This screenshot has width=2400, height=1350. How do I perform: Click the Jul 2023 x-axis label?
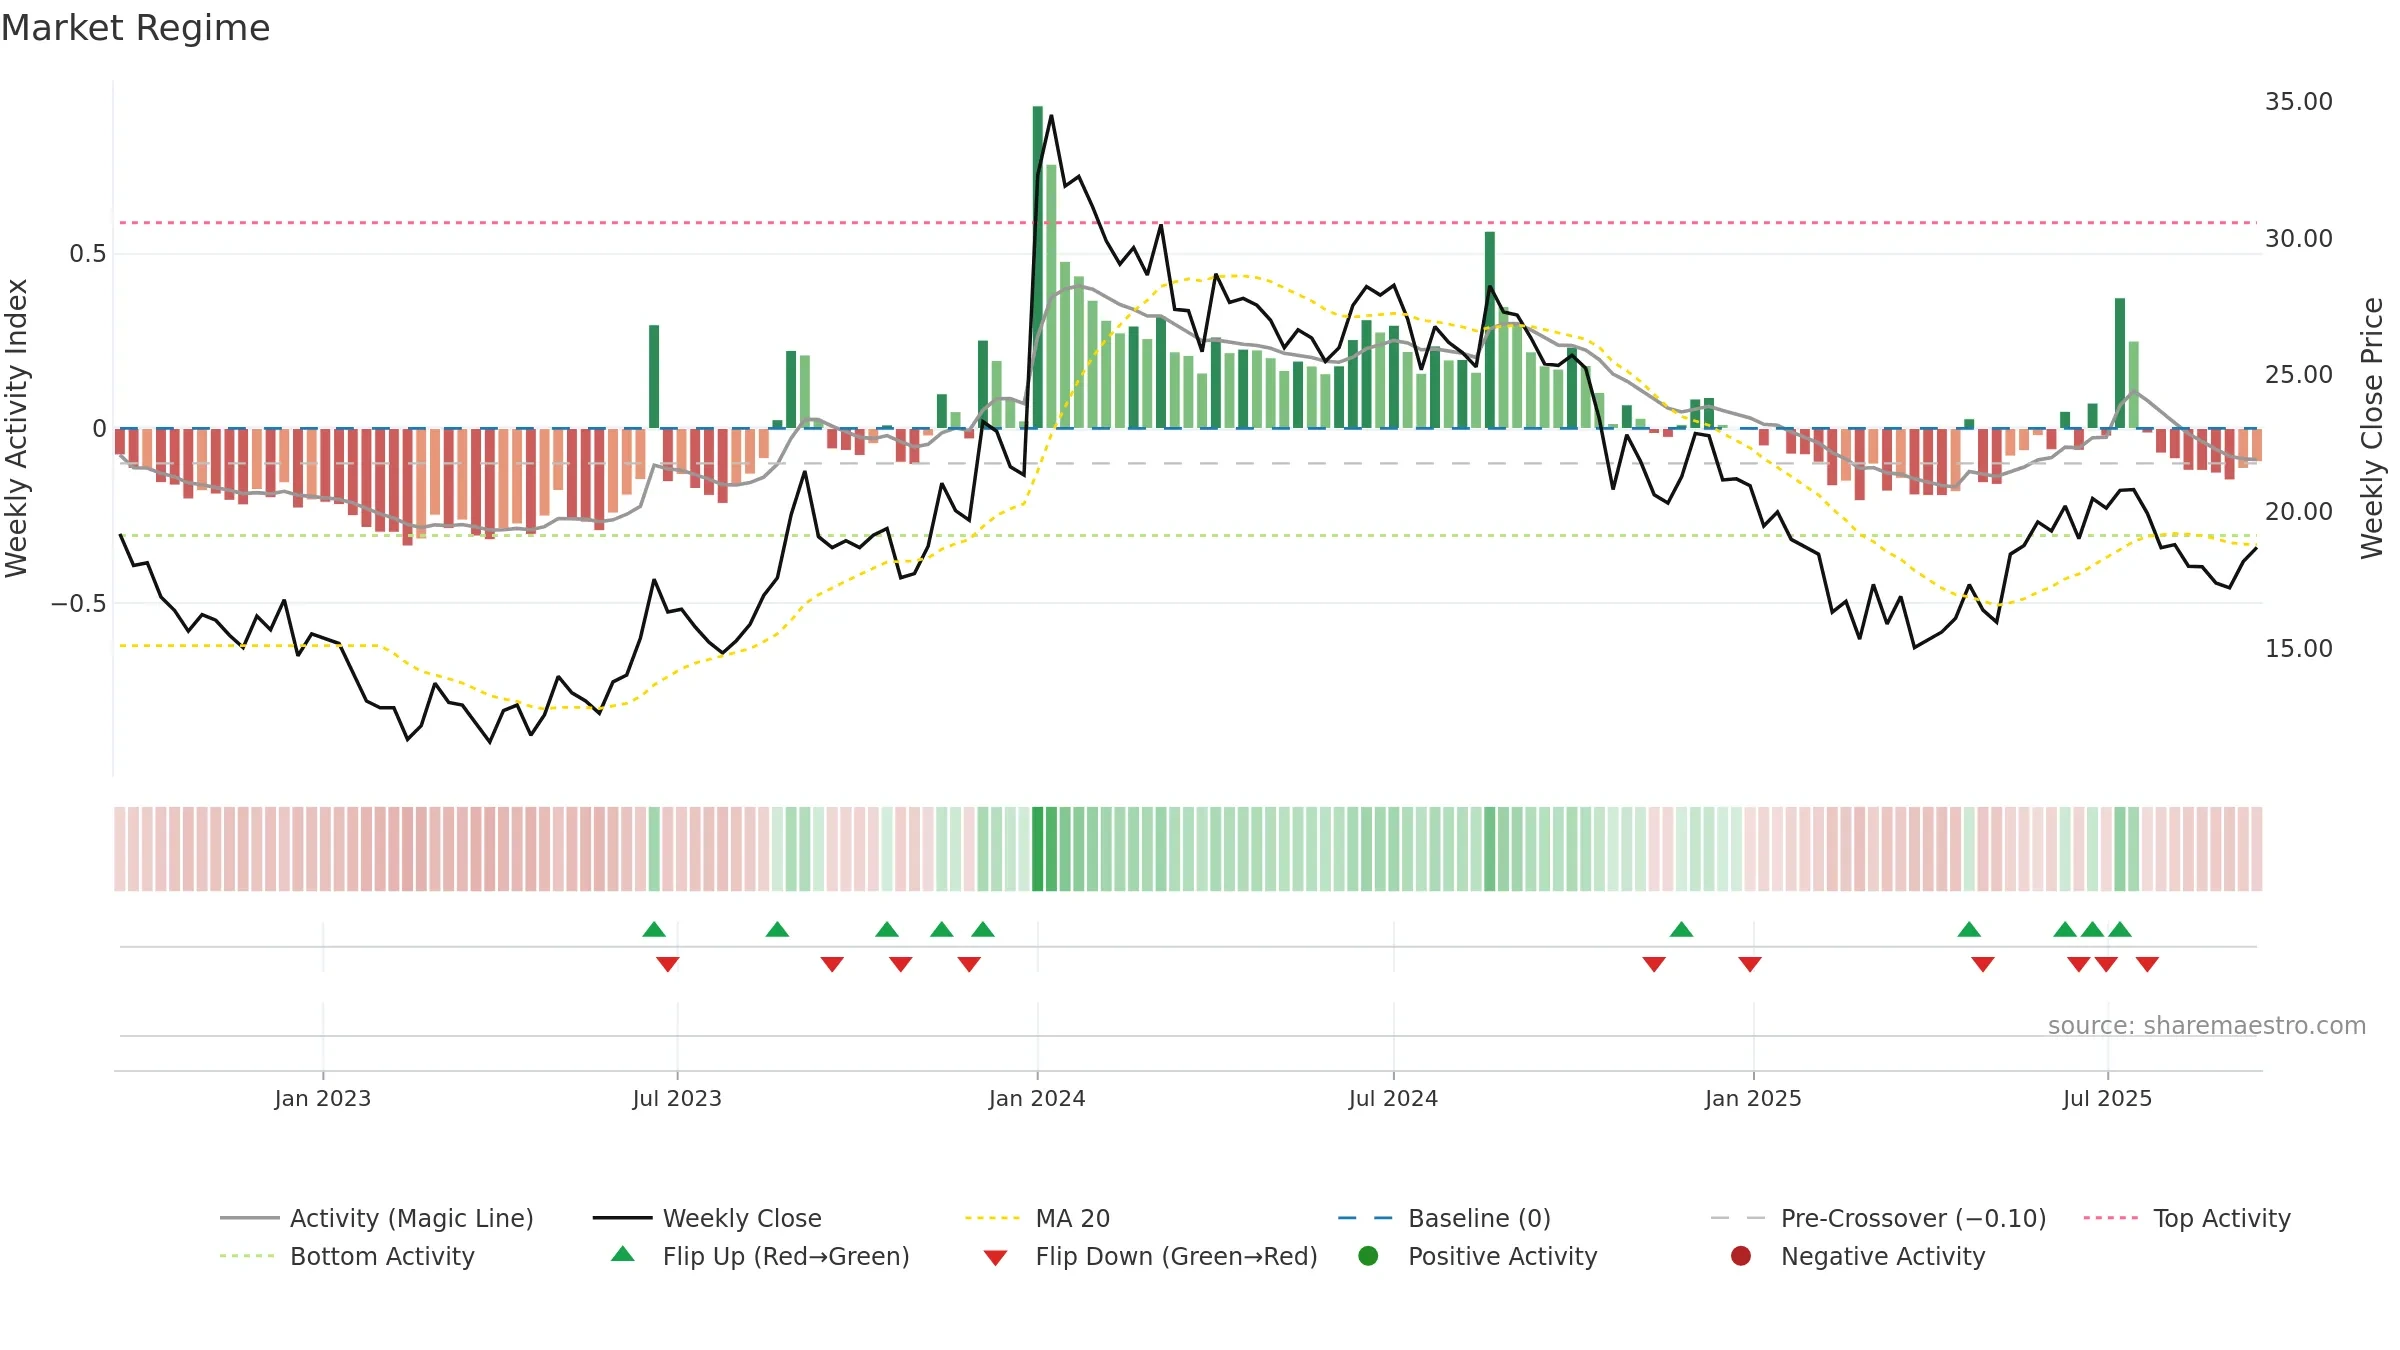pyautogui.click(x=677, y=1099)
